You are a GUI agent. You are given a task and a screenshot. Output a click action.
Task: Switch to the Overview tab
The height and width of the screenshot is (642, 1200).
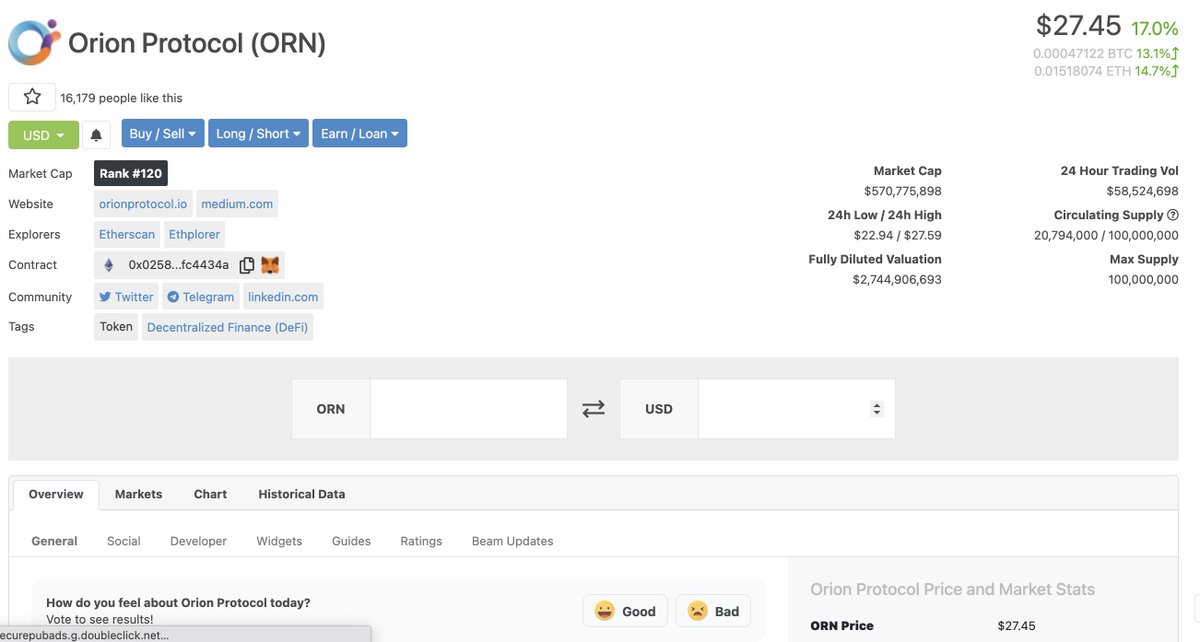click(x=56, y=494)
